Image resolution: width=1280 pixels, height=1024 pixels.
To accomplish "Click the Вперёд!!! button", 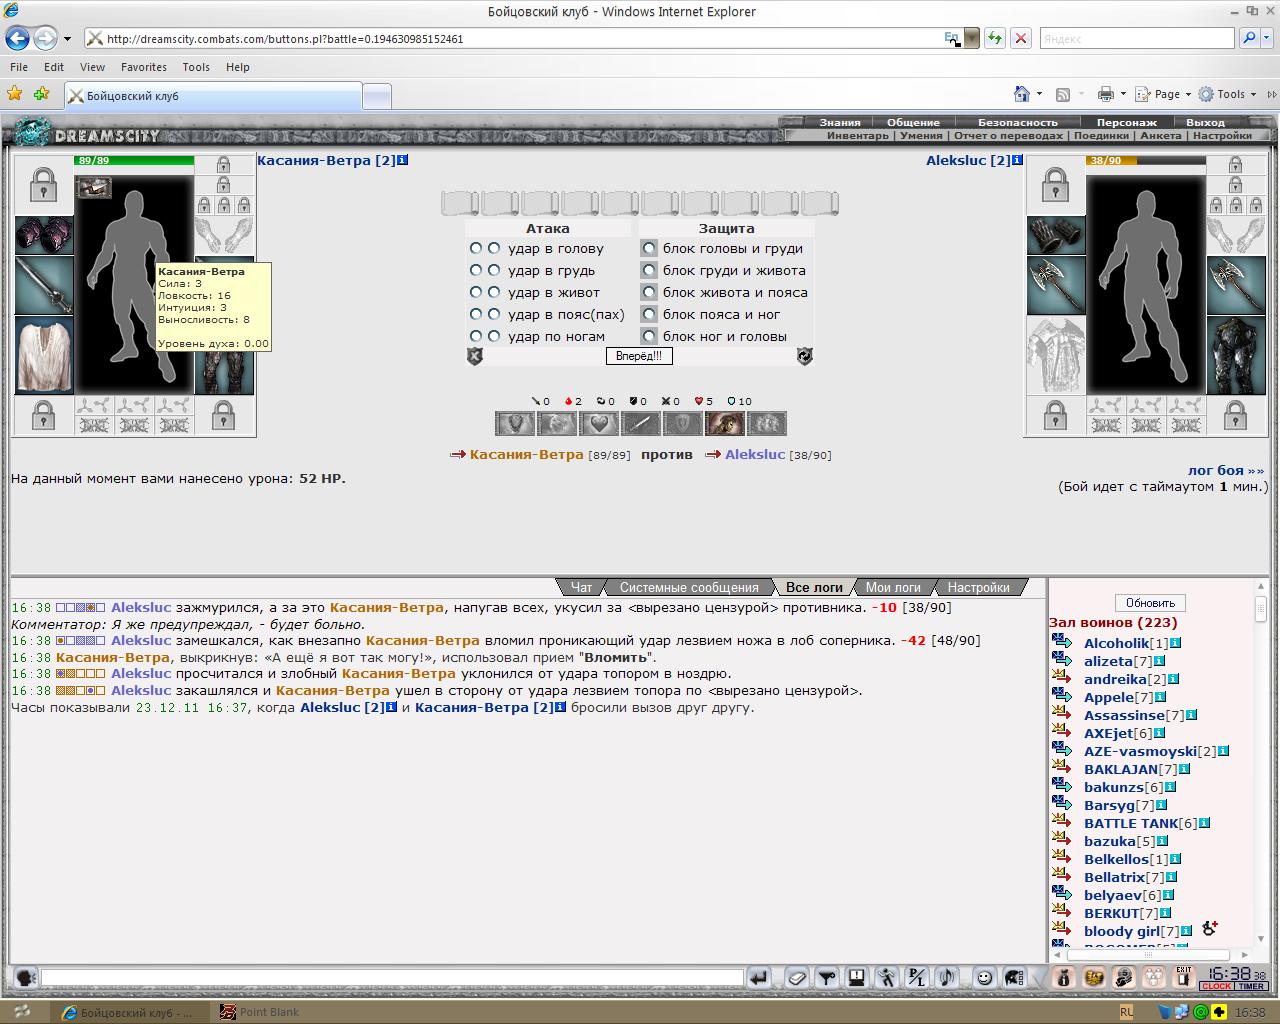I will pos(639,356).
